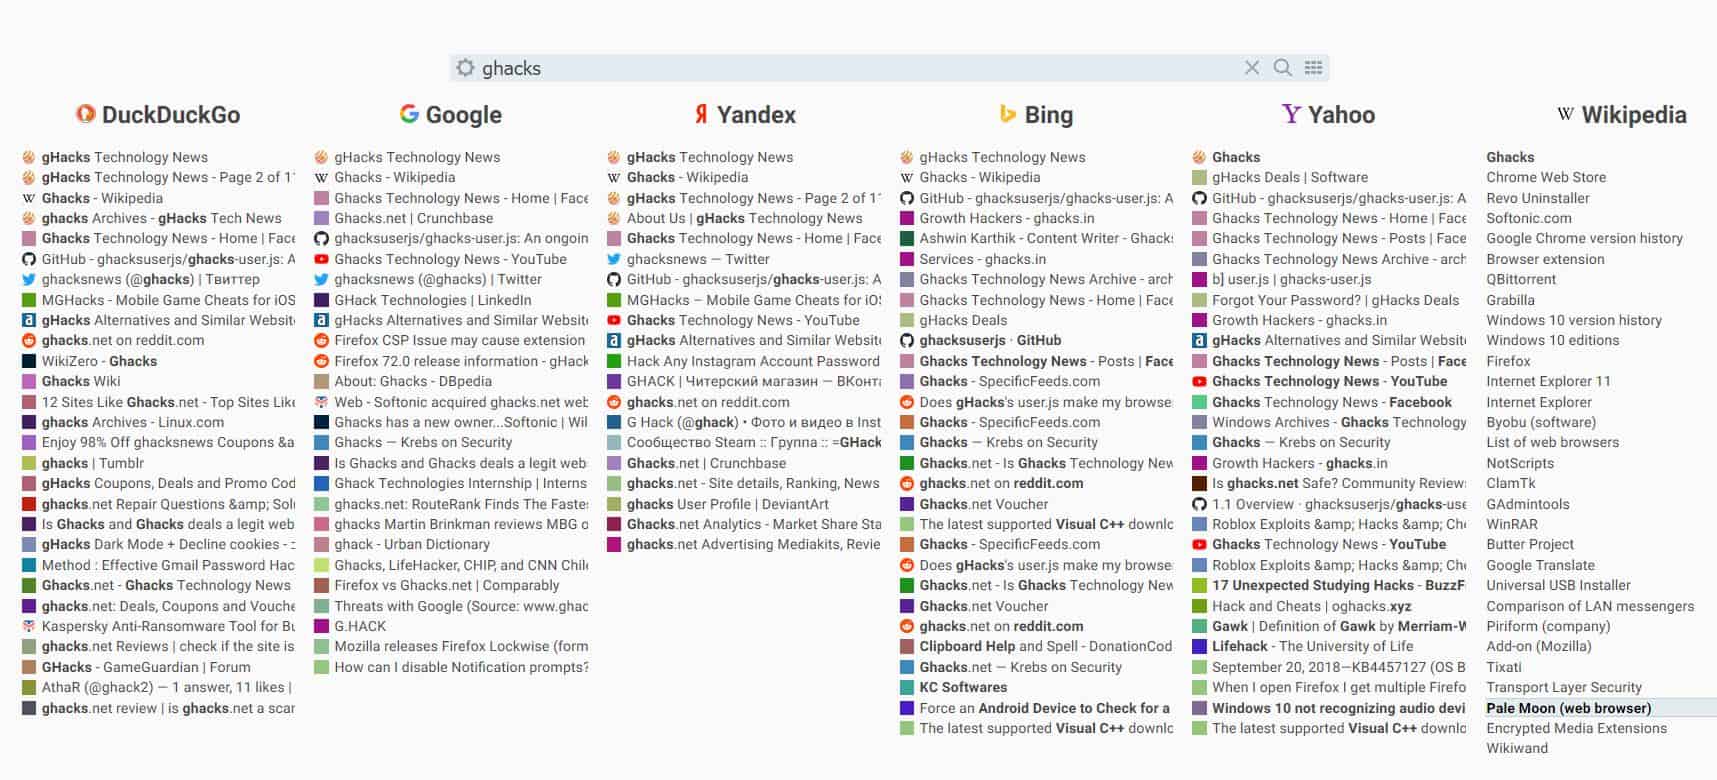Click favicon next to Yahoo 'Ghacks' first result
The width and height of the screenshot is (1717, 780).
(x=1199, y=157)
